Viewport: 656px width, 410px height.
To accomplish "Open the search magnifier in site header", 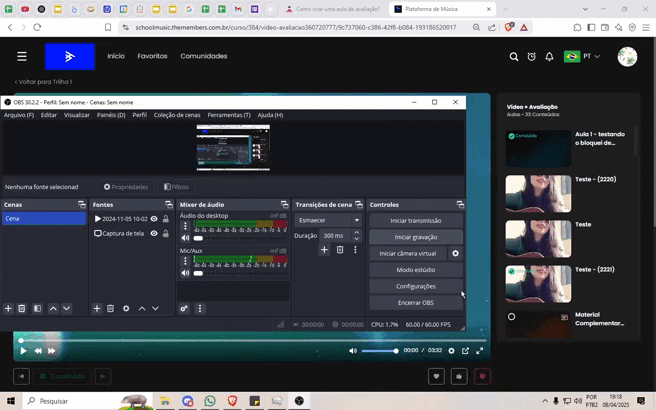I will (514, 56).
